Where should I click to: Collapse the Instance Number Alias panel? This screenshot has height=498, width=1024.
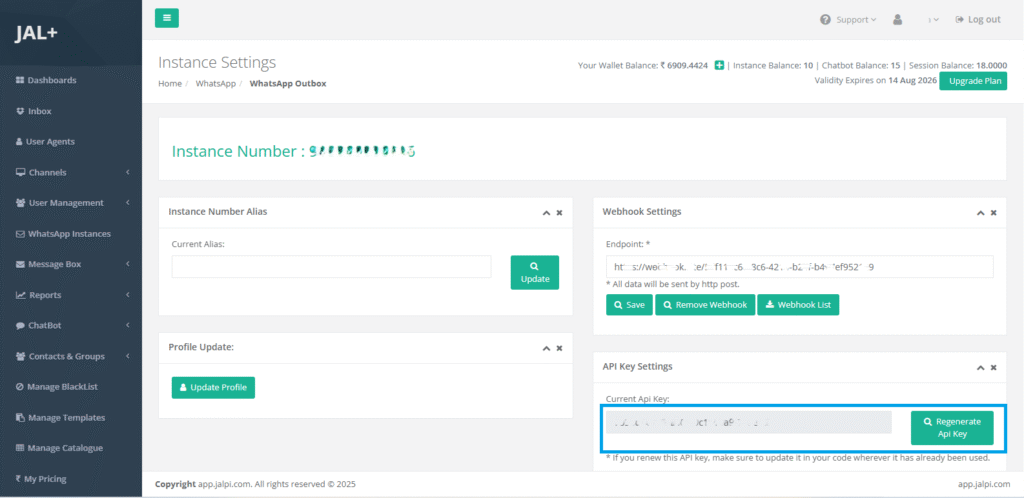pyautogui.click(x=546, y=213)
